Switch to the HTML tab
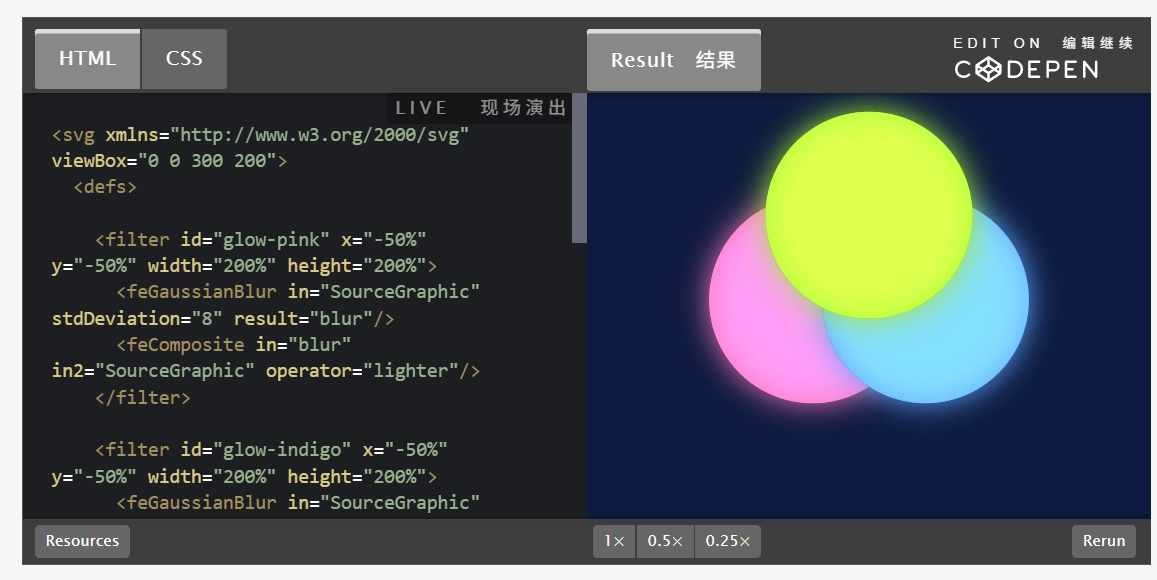1157x580 pixels. pyautogui.click(x=87, y=59)
